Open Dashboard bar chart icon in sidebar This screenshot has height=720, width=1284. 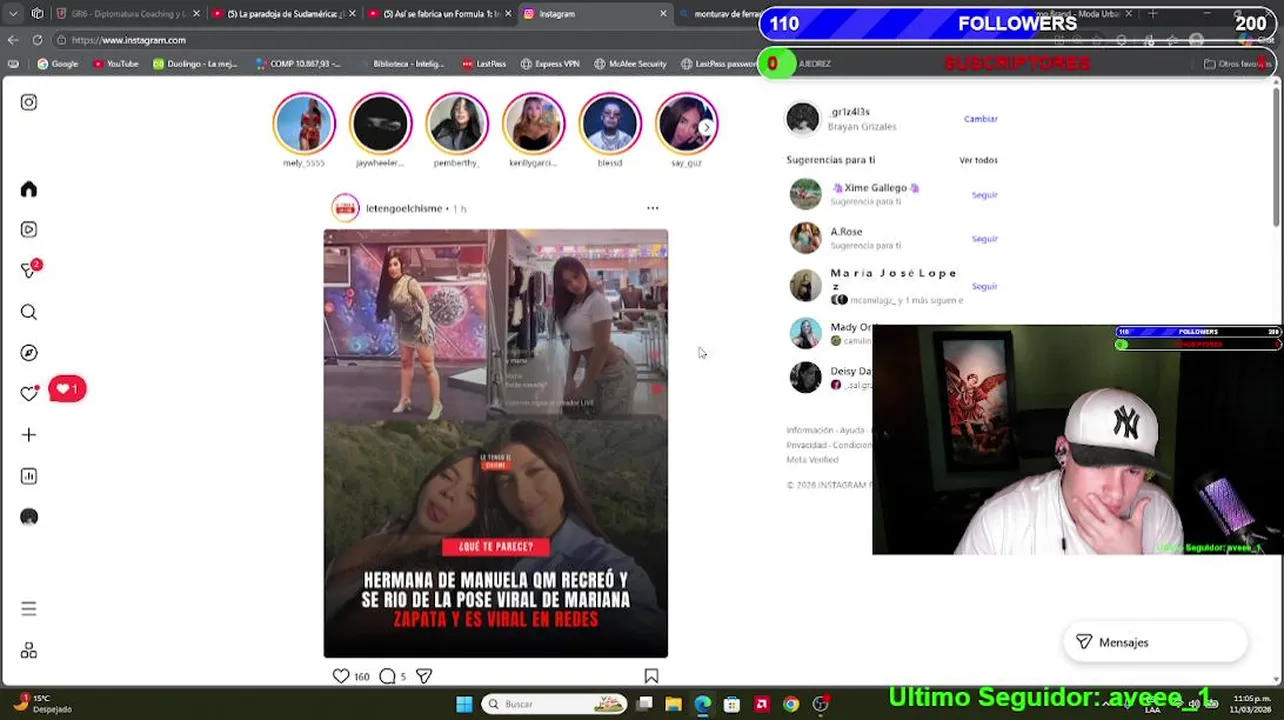click(29, 476)
